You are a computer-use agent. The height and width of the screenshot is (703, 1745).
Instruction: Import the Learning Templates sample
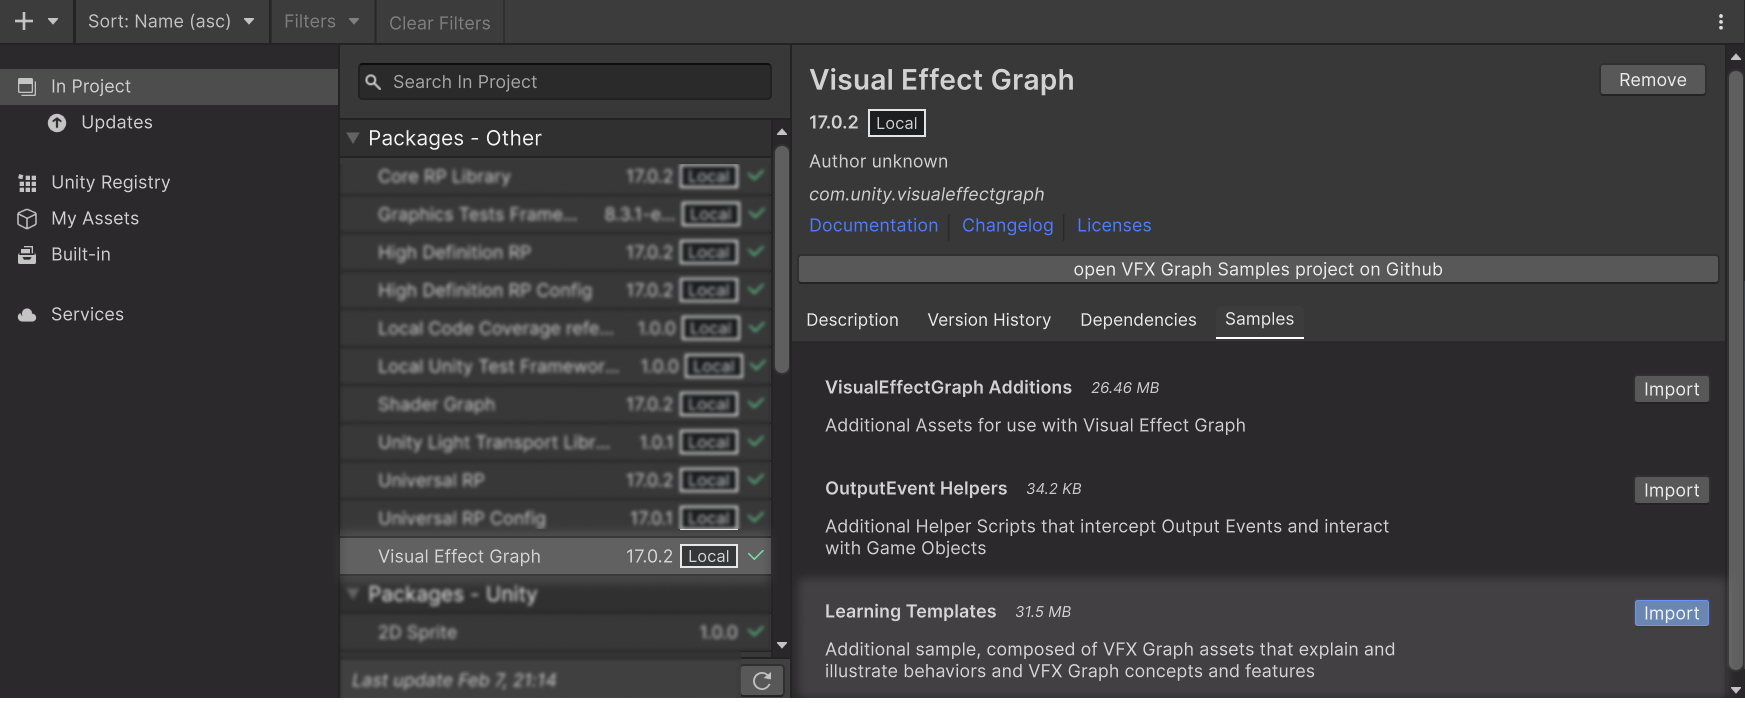tap(1671, 613)
